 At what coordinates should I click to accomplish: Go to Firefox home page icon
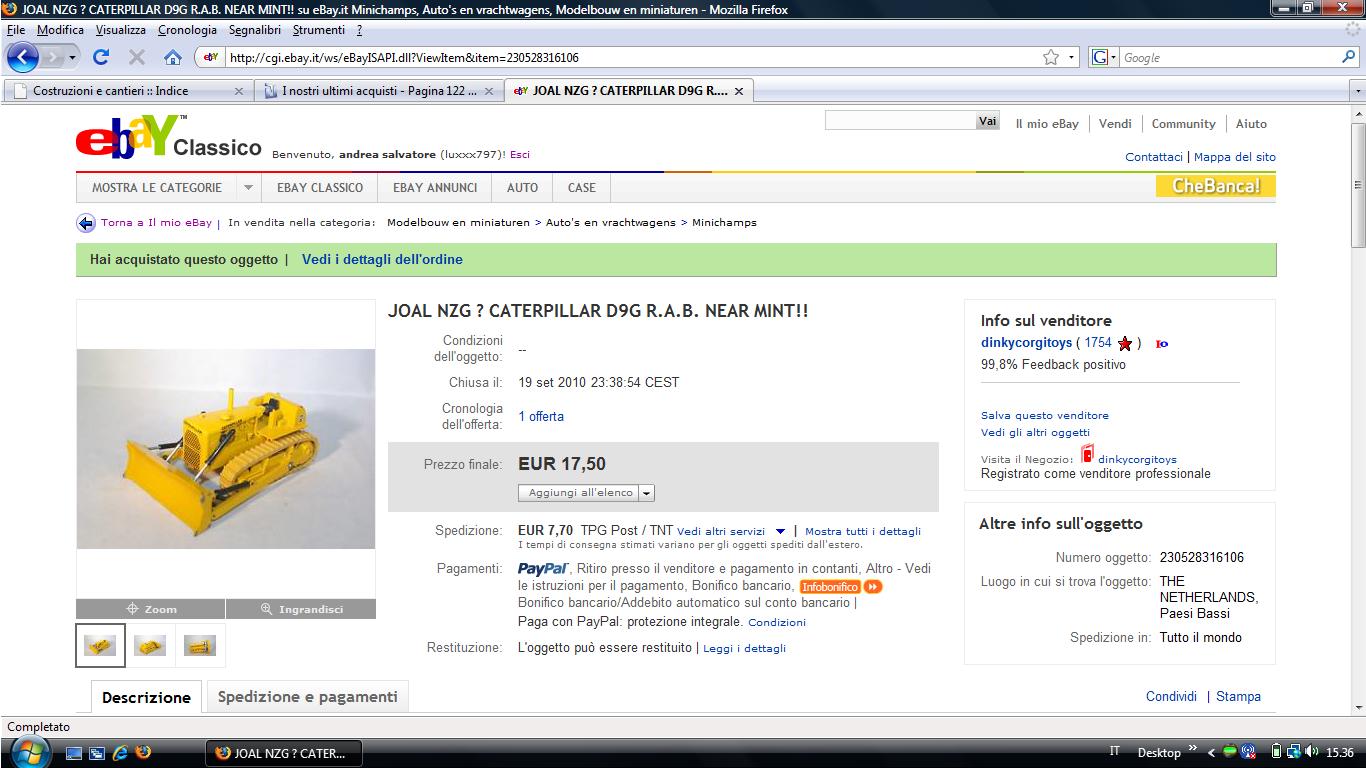pyautogui.click(x=172, y=57)
